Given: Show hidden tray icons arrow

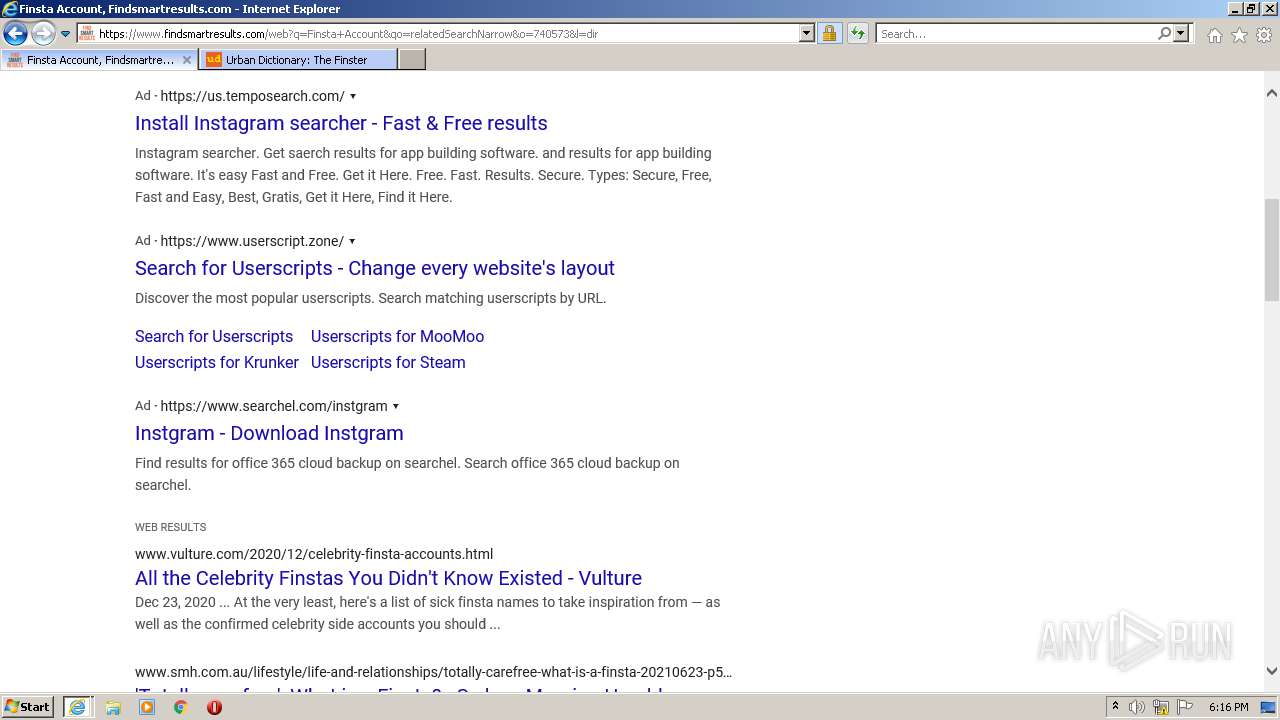Looking at the screenshot, I should pos(1115,707).
